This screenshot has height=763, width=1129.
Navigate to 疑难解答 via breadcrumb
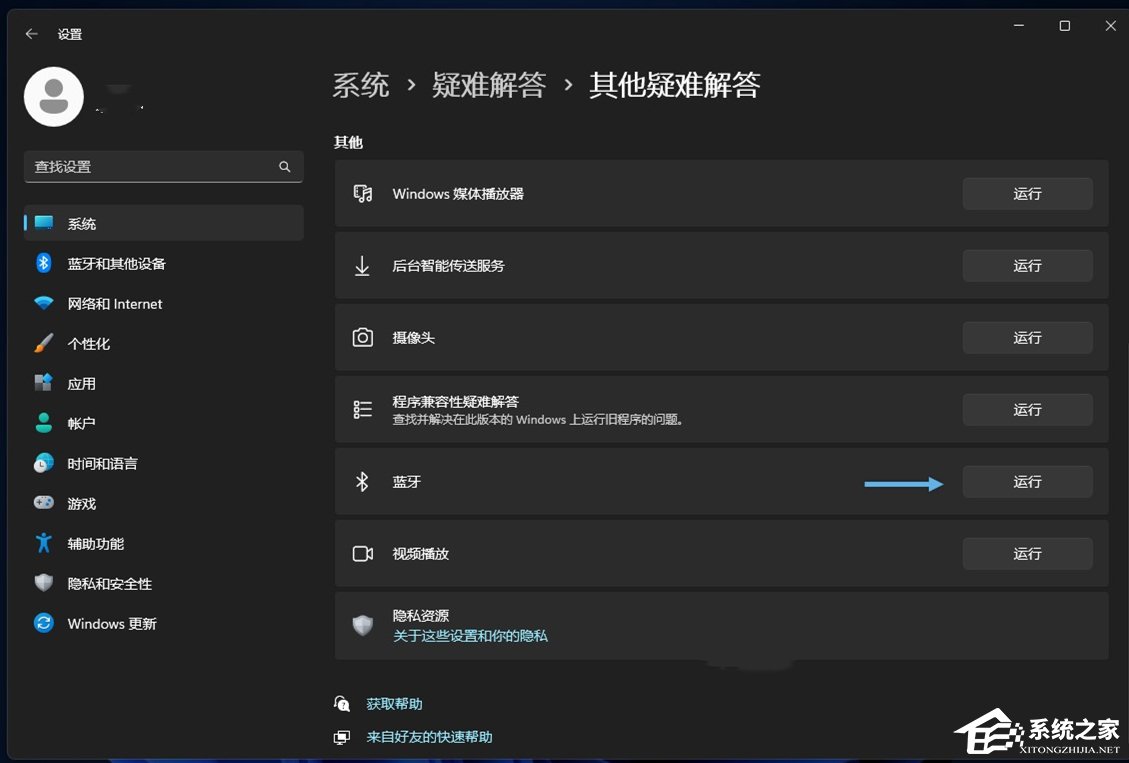490,86
